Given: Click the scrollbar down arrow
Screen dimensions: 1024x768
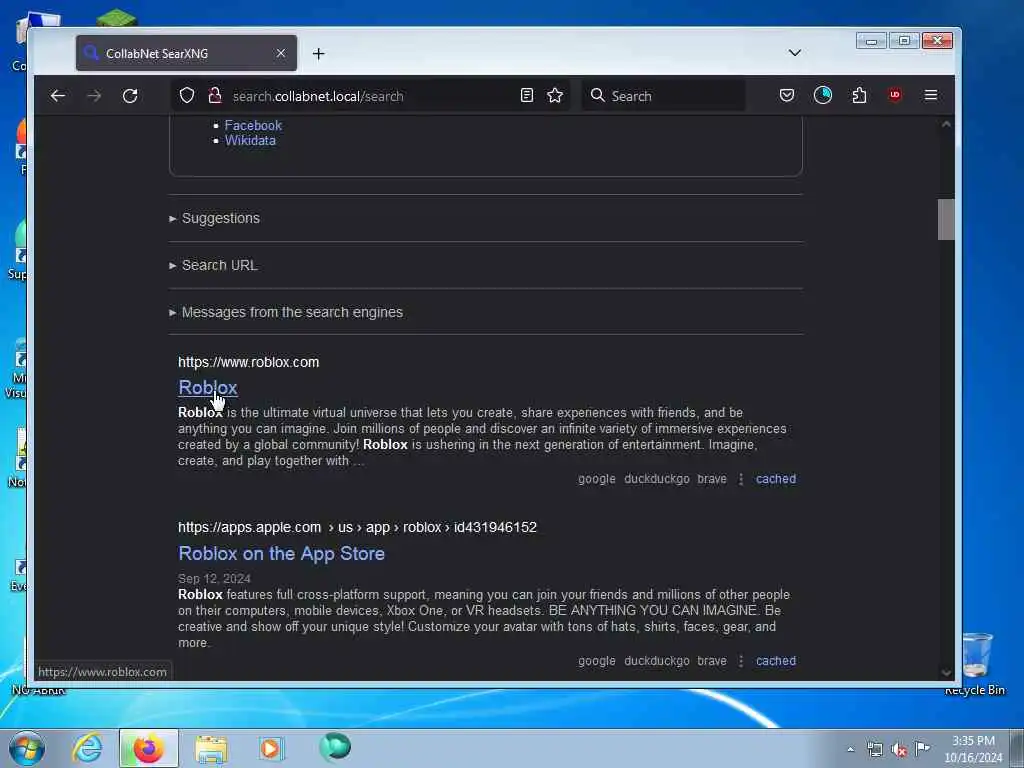Looking at the screenshot, I should click(946, 673).
